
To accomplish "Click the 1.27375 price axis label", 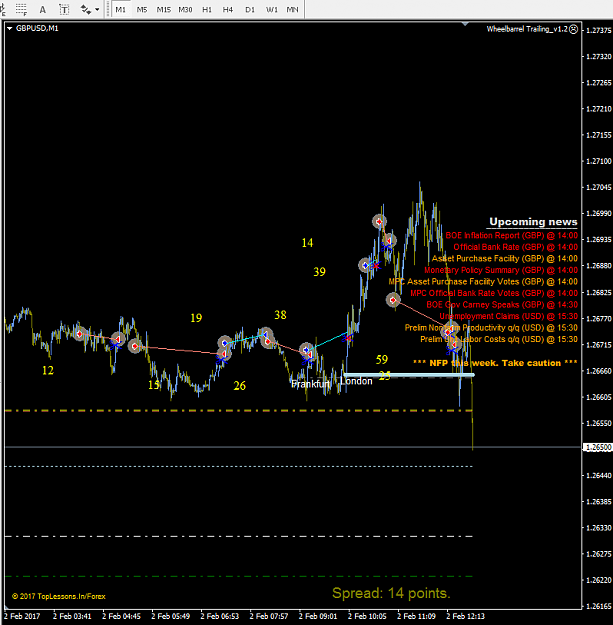I will [x=598, y=30].
